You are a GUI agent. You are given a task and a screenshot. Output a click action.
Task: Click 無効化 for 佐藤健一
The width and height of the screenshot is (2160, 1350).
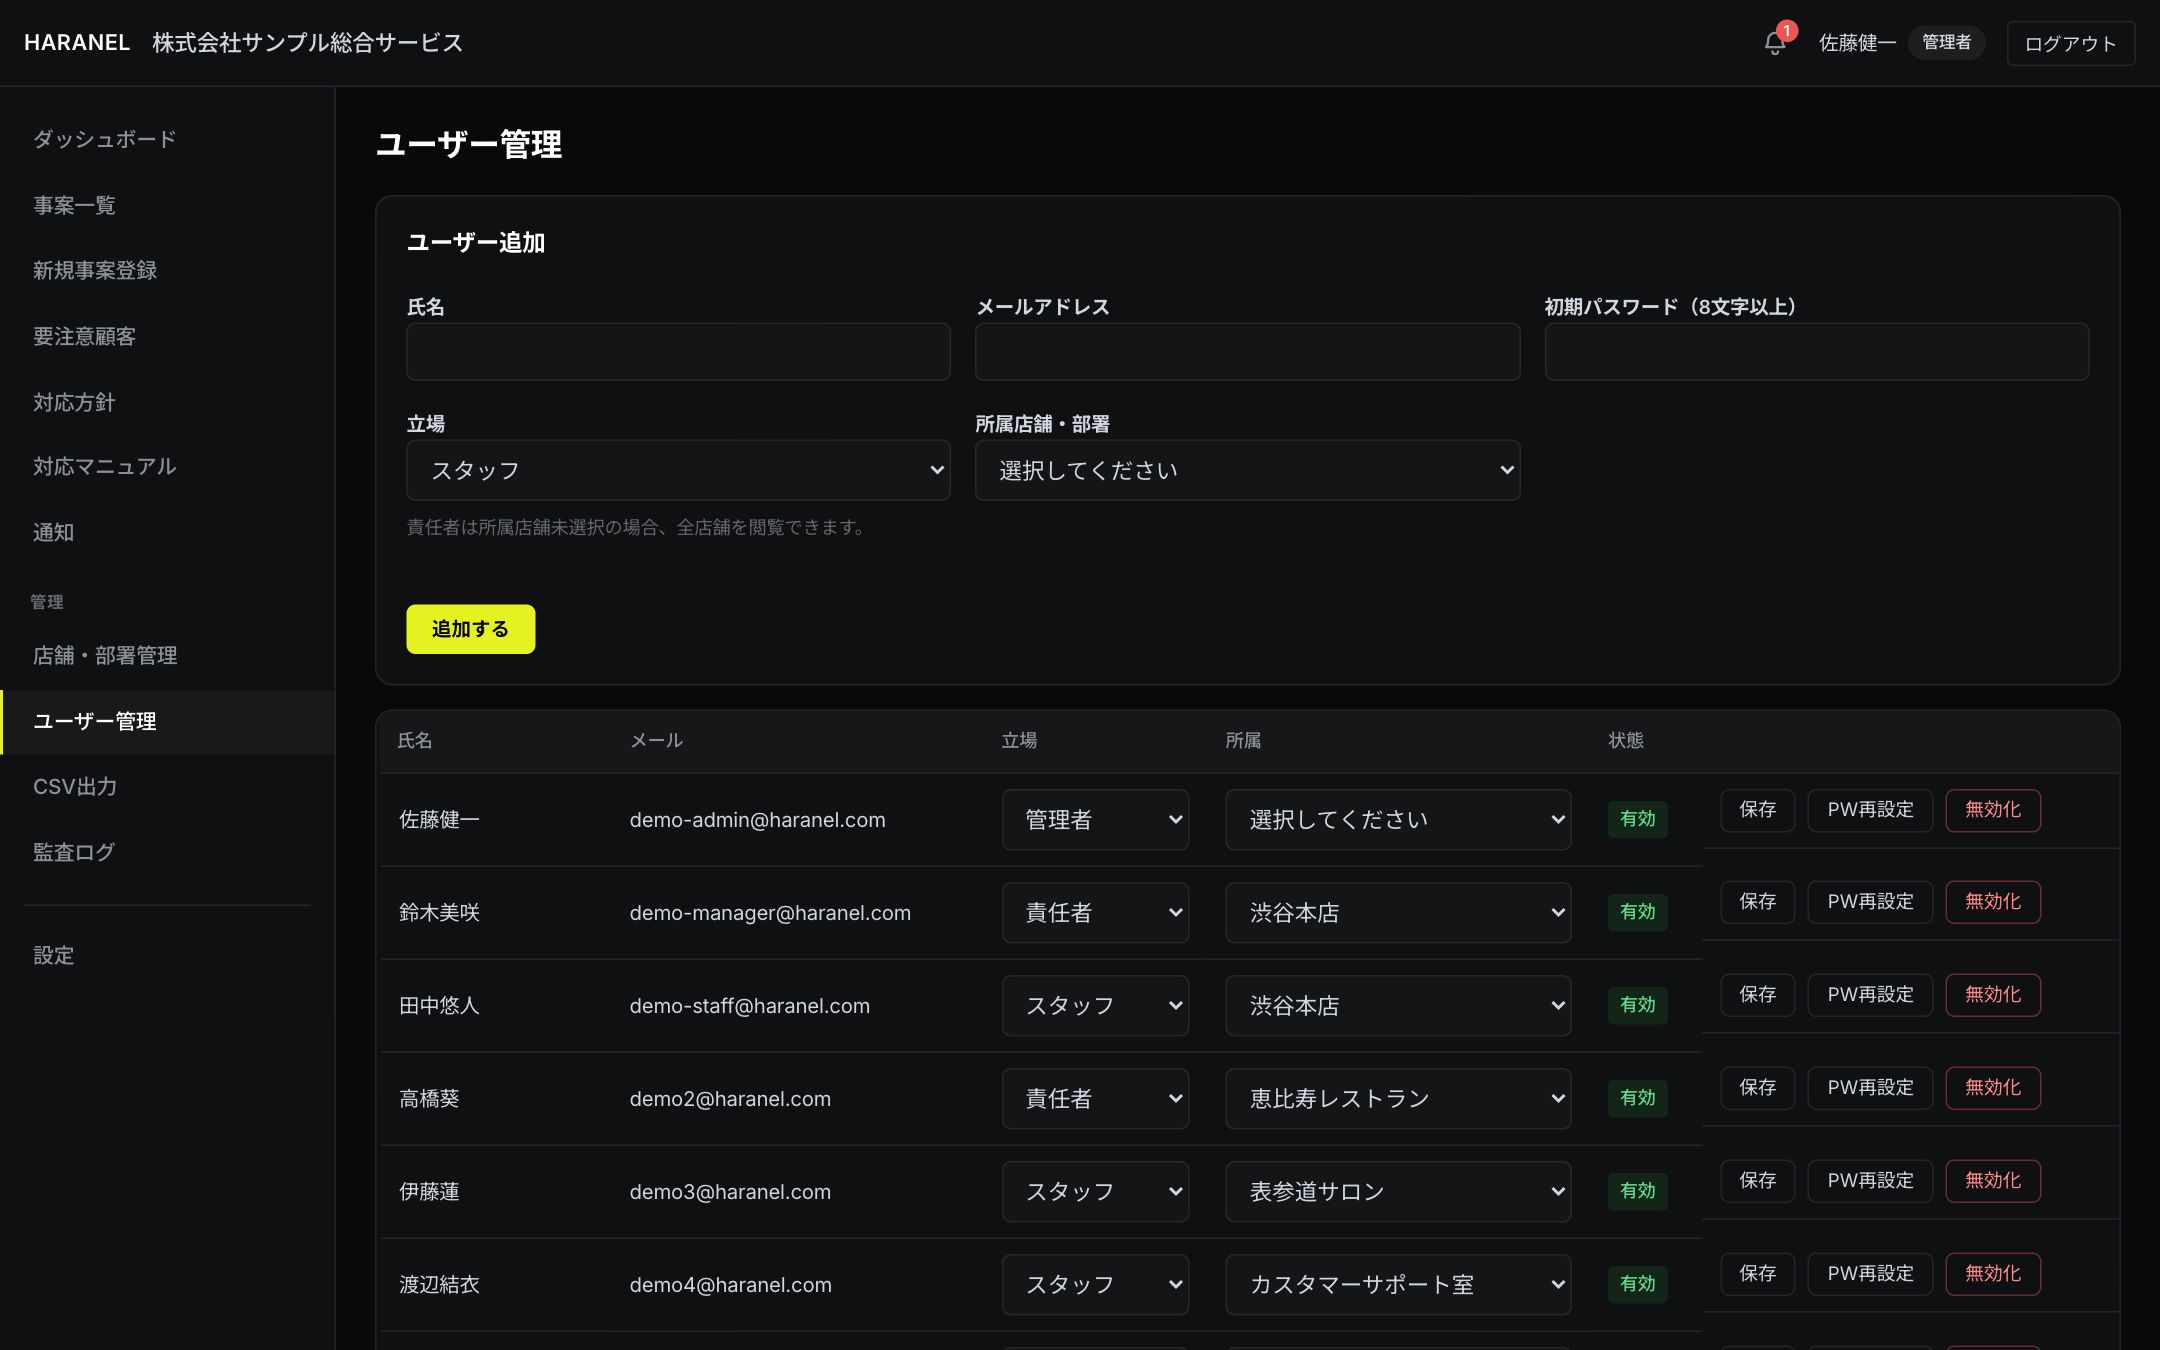pyautogui.click(x=1993, y=810)
